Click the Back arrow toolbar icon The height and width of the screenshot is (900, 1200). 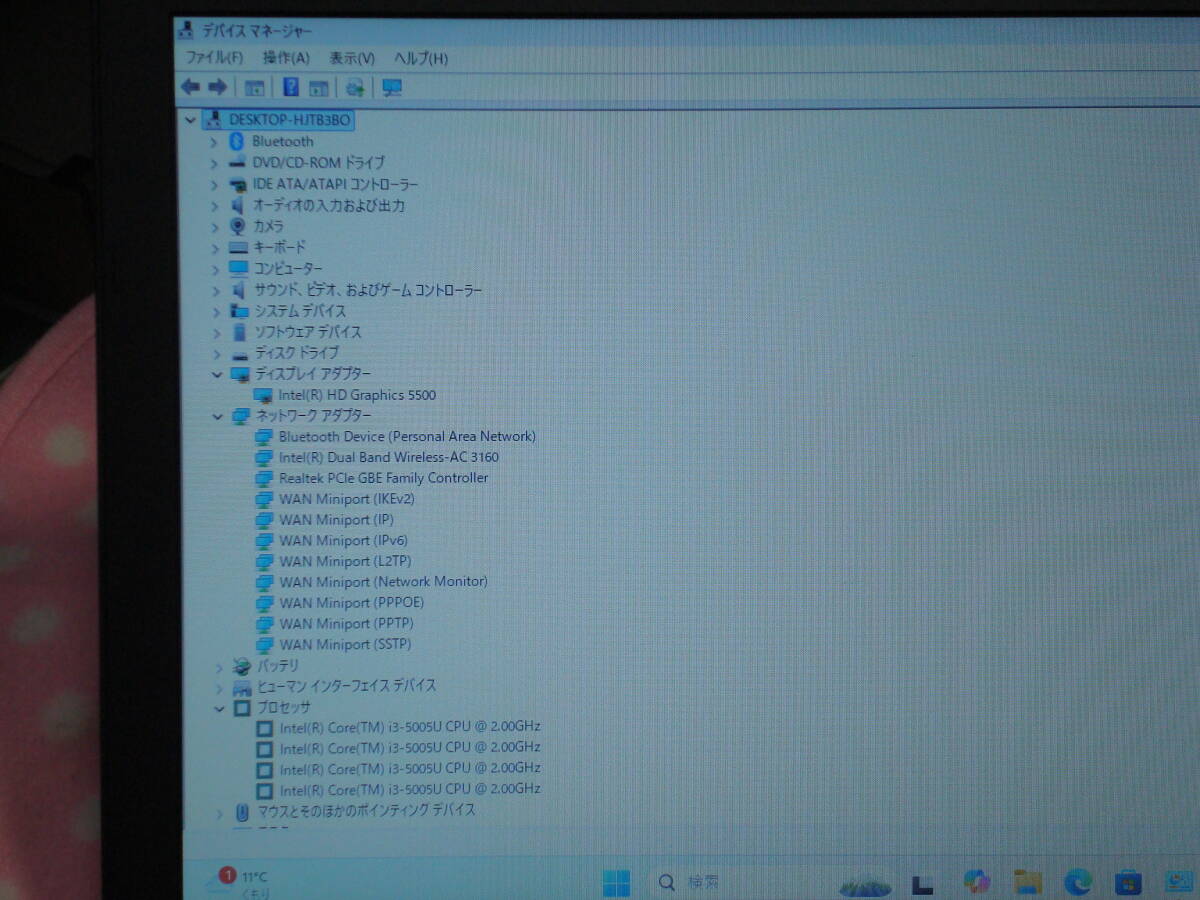coord(189,87)
